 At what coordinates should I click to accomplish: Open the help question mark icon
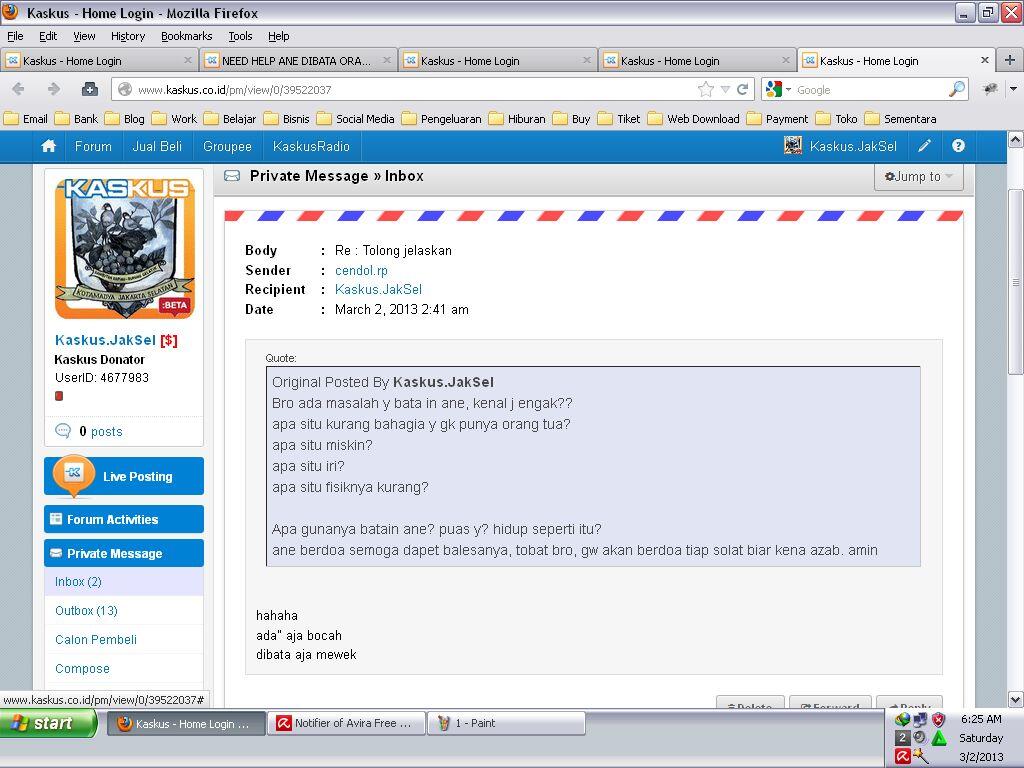tap(958, 146)
